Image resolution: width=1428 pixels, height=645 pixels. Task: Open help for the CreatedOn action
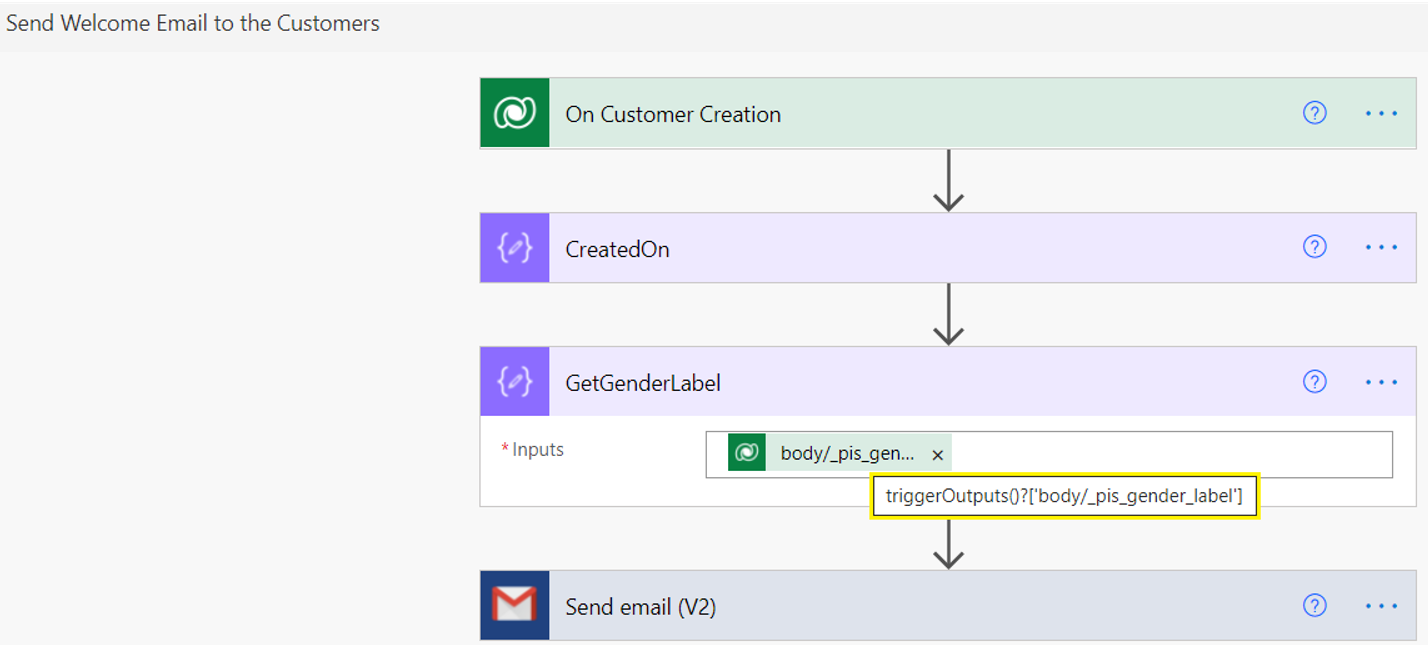1314,247
